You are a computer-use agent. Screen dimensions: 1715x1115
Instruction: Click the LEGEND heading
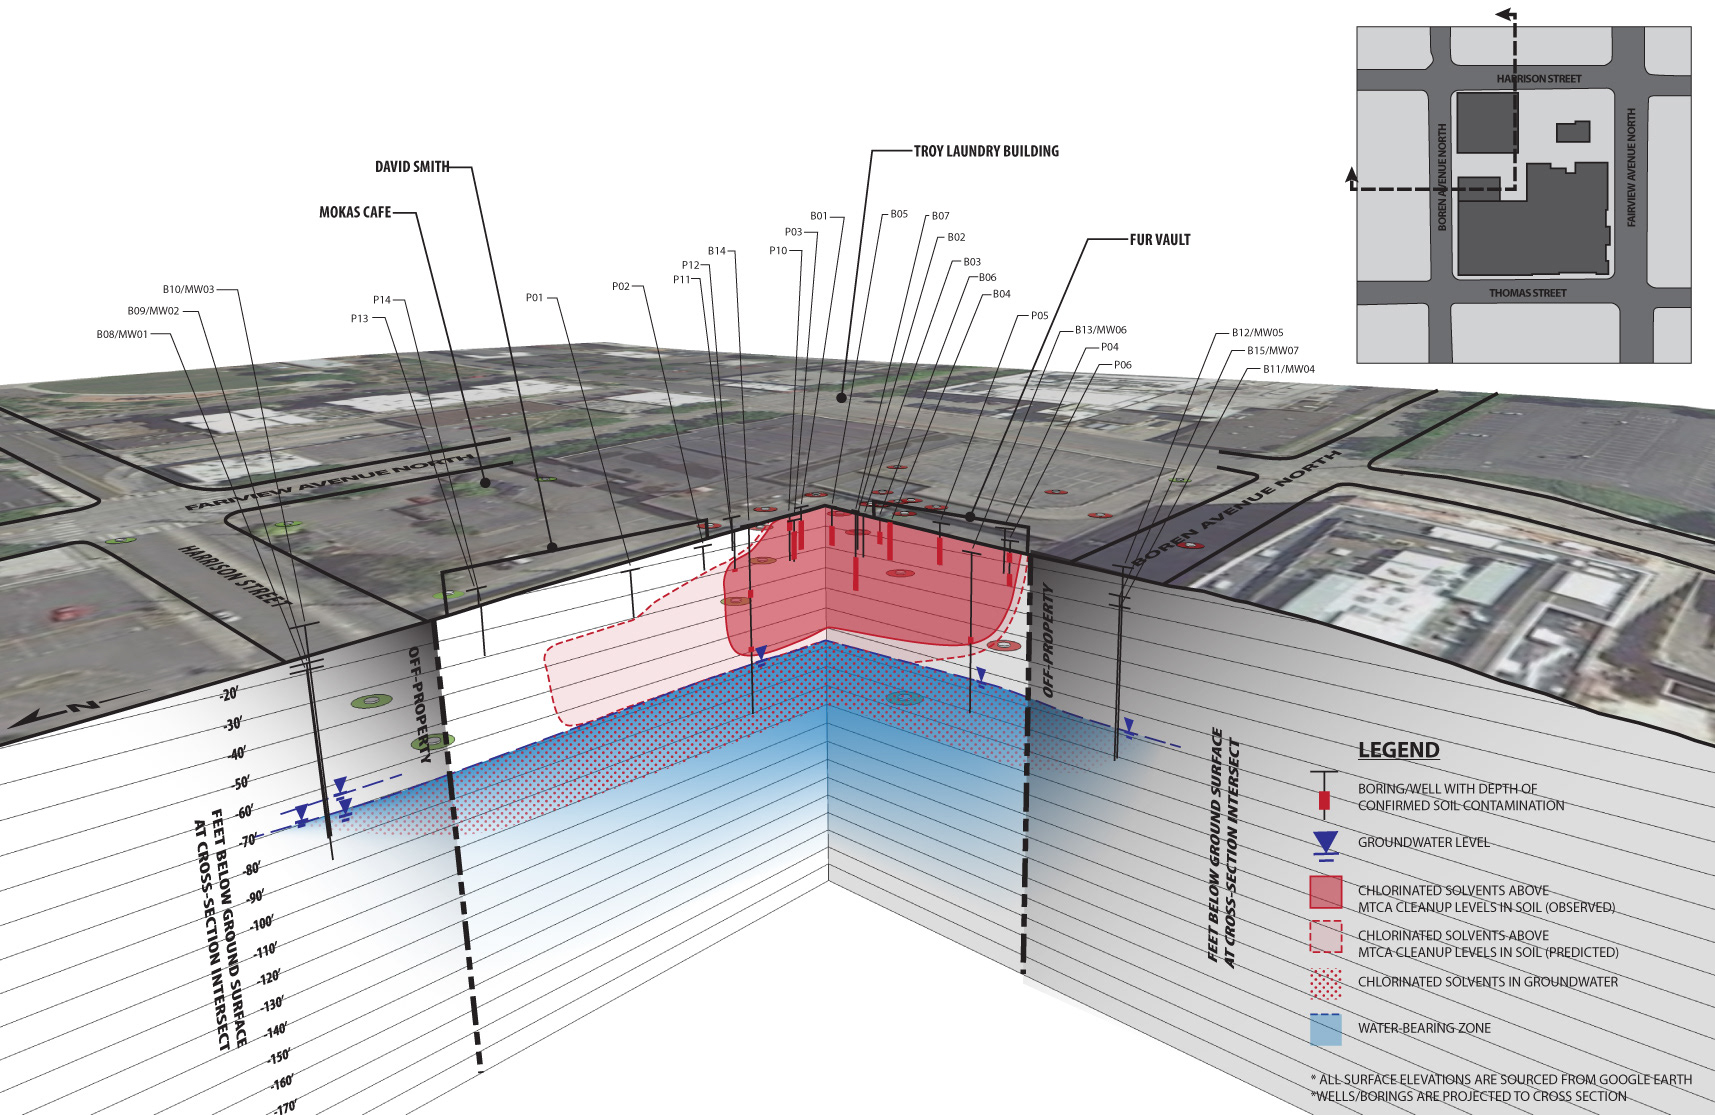coord(1399,750)
